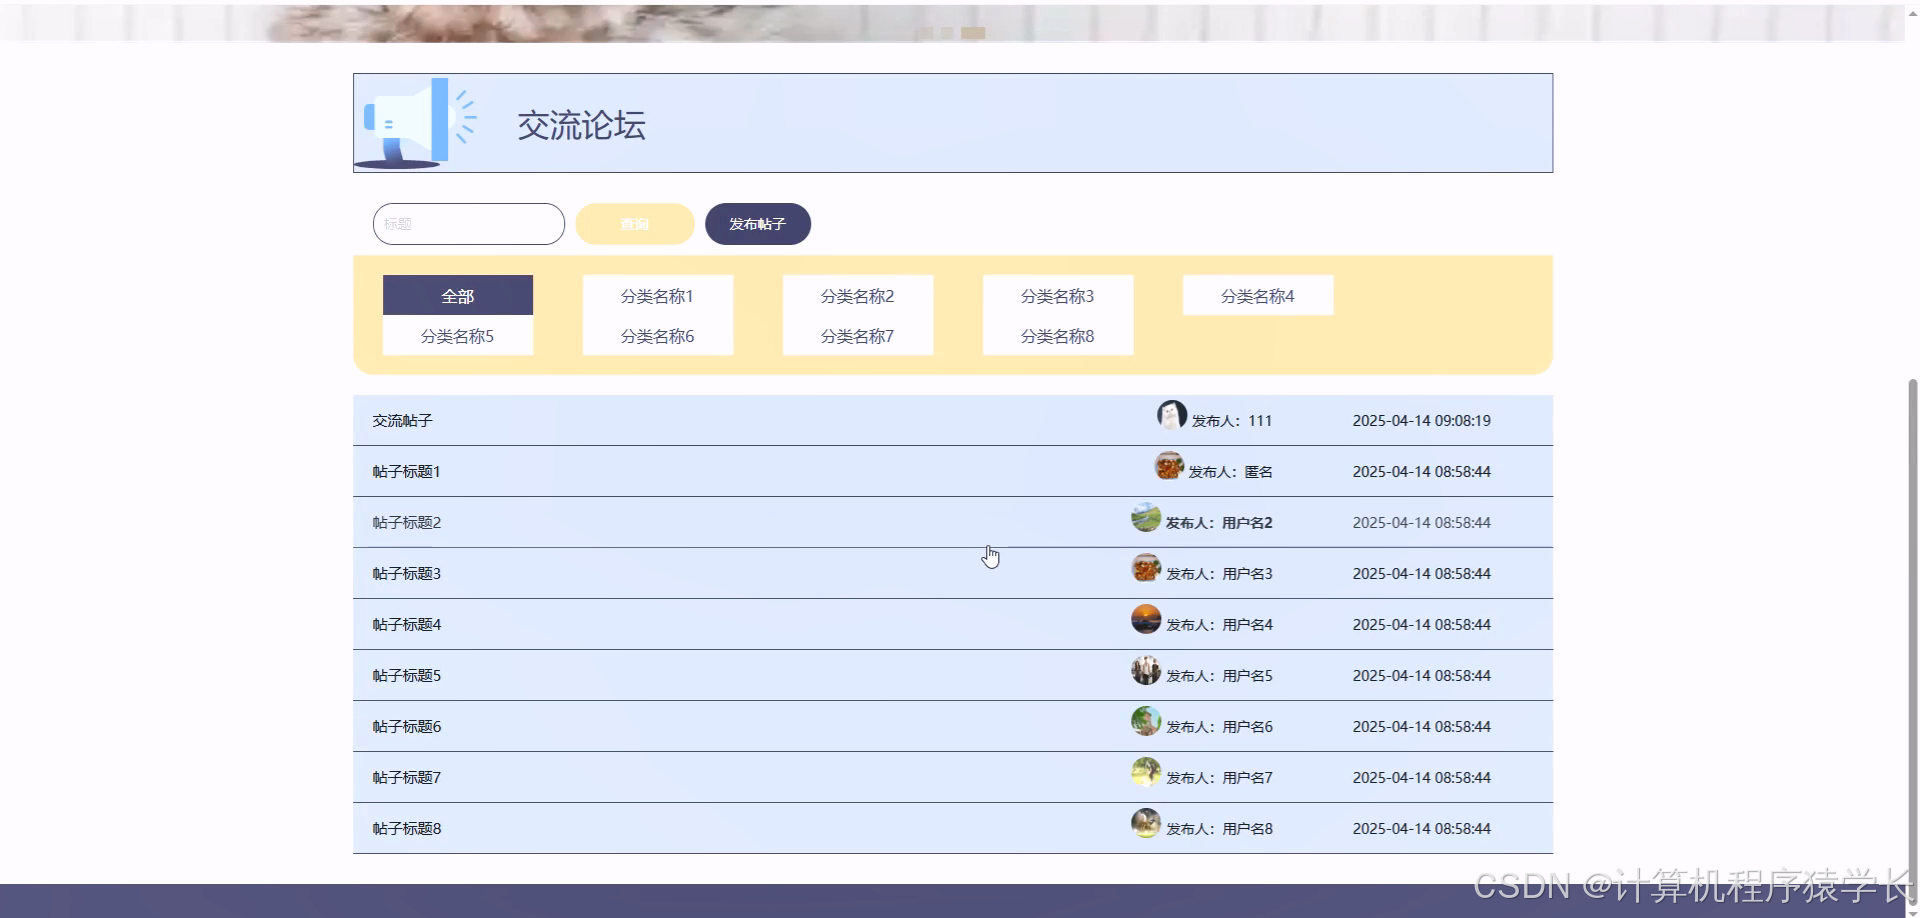Open the post titled 交流帖子

click(401, 420)
